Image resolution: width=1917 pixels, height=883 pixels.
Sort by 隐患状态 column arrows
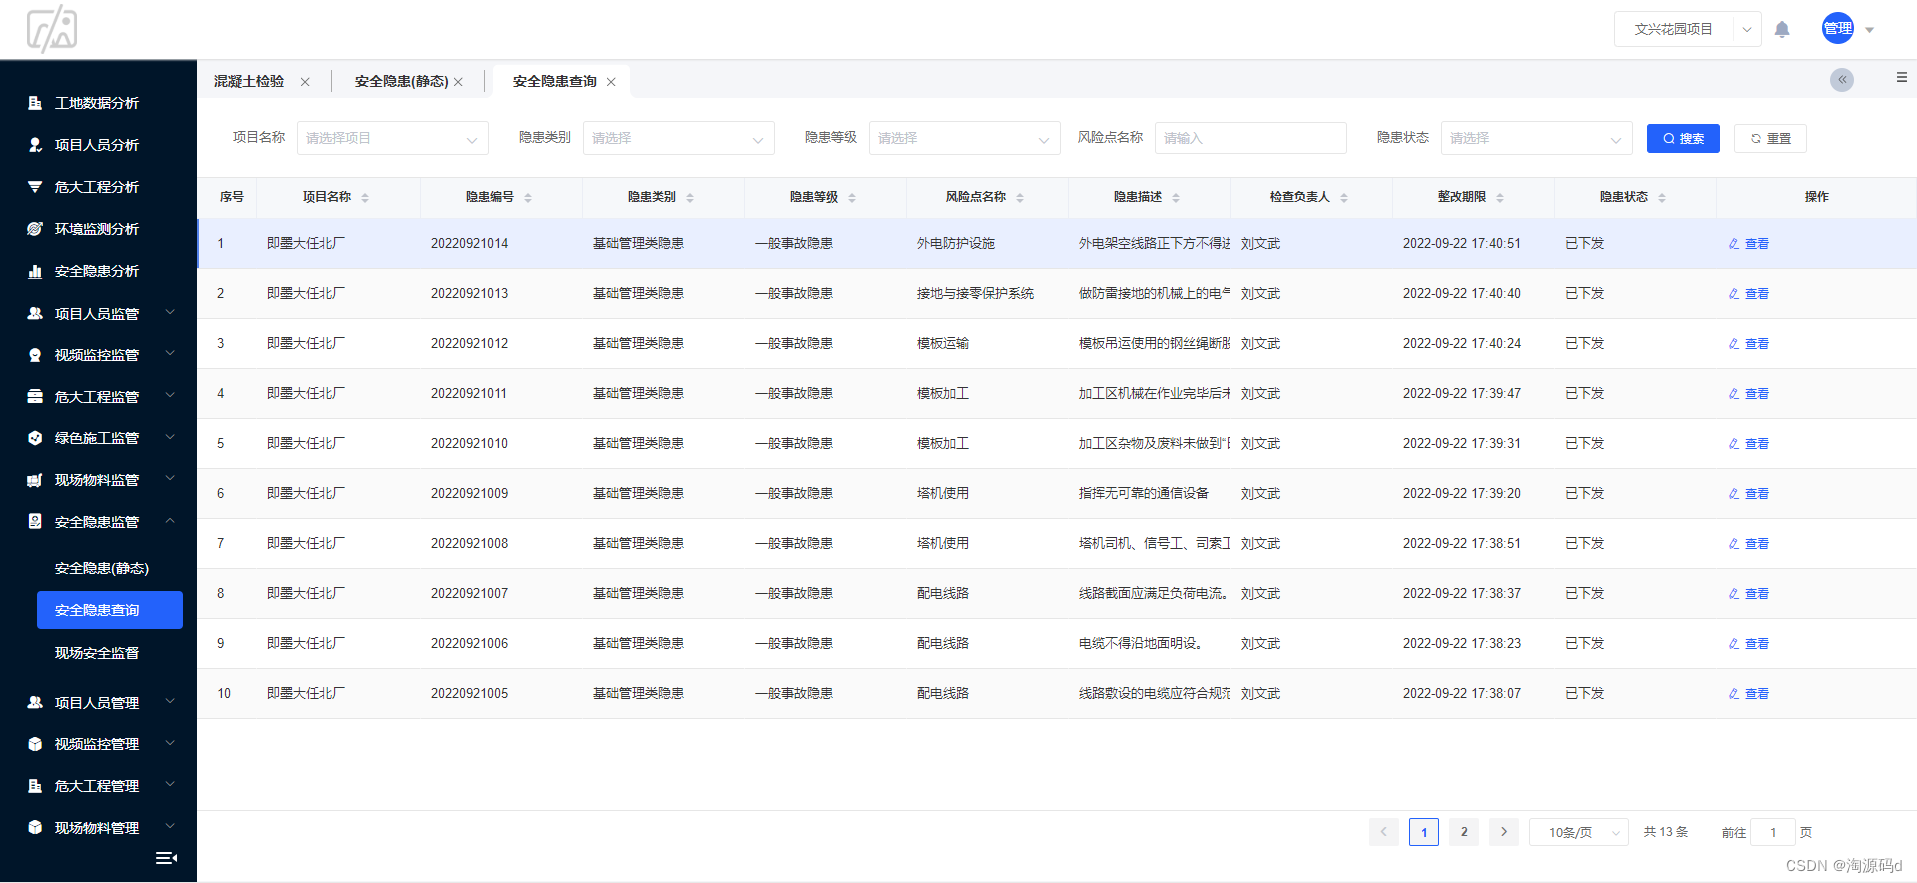[x=1662, y=198]
